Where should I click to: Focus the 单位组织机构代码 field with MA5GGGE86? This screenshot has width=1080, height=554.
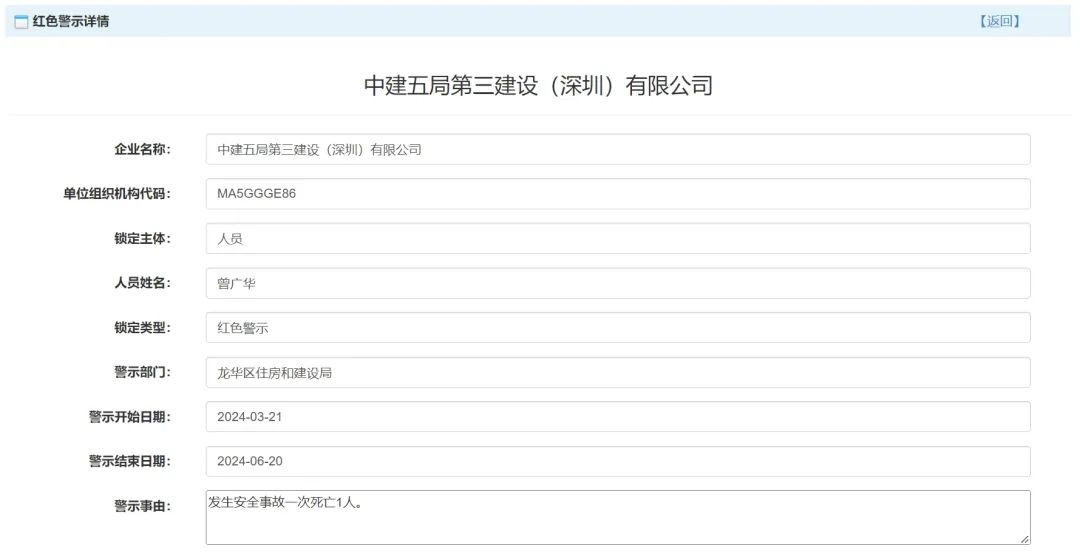pyautogui.click(x=618, y=194)
